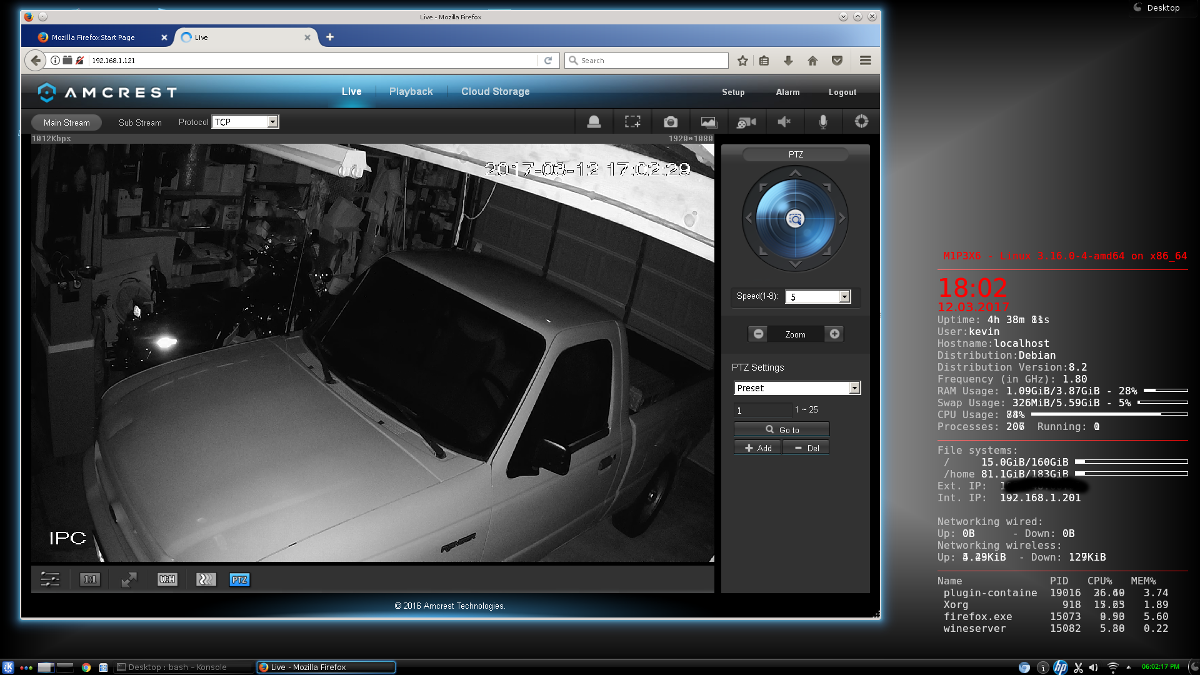Tilt camera down with PTZ down arrow
Image resolution: width=1200 pixels, height=675 pixels.
coord(795,264)
